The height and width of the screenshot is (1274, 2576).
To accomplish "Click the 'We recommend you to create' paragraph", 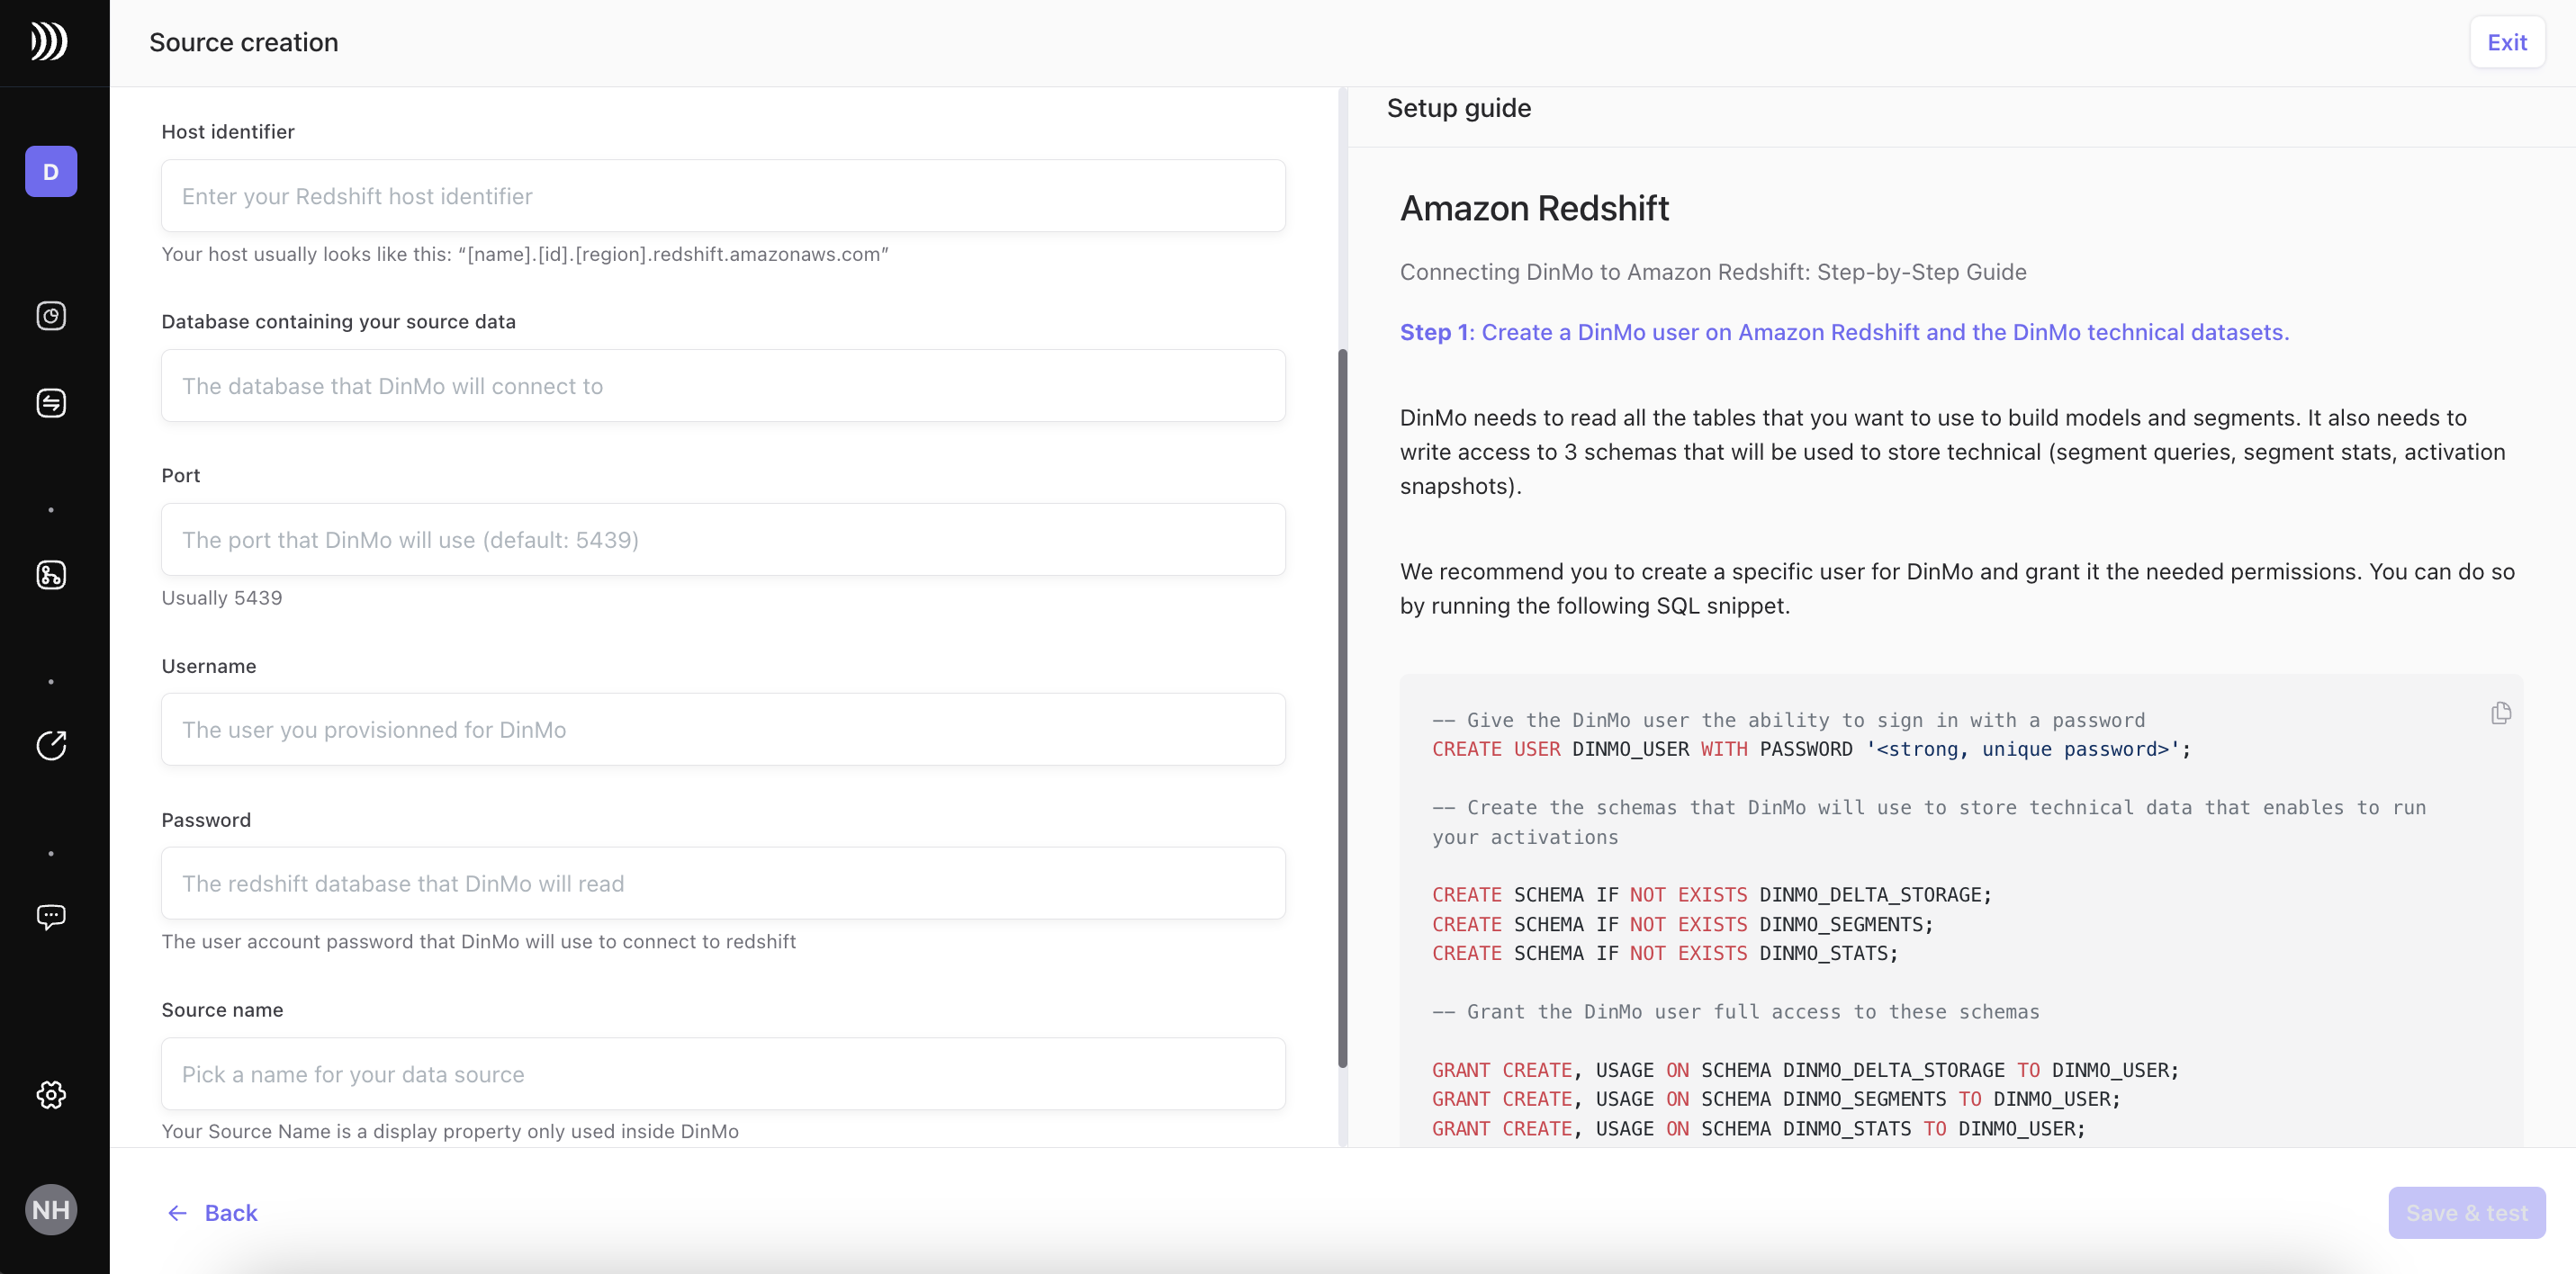I will tap(1957, 589).
